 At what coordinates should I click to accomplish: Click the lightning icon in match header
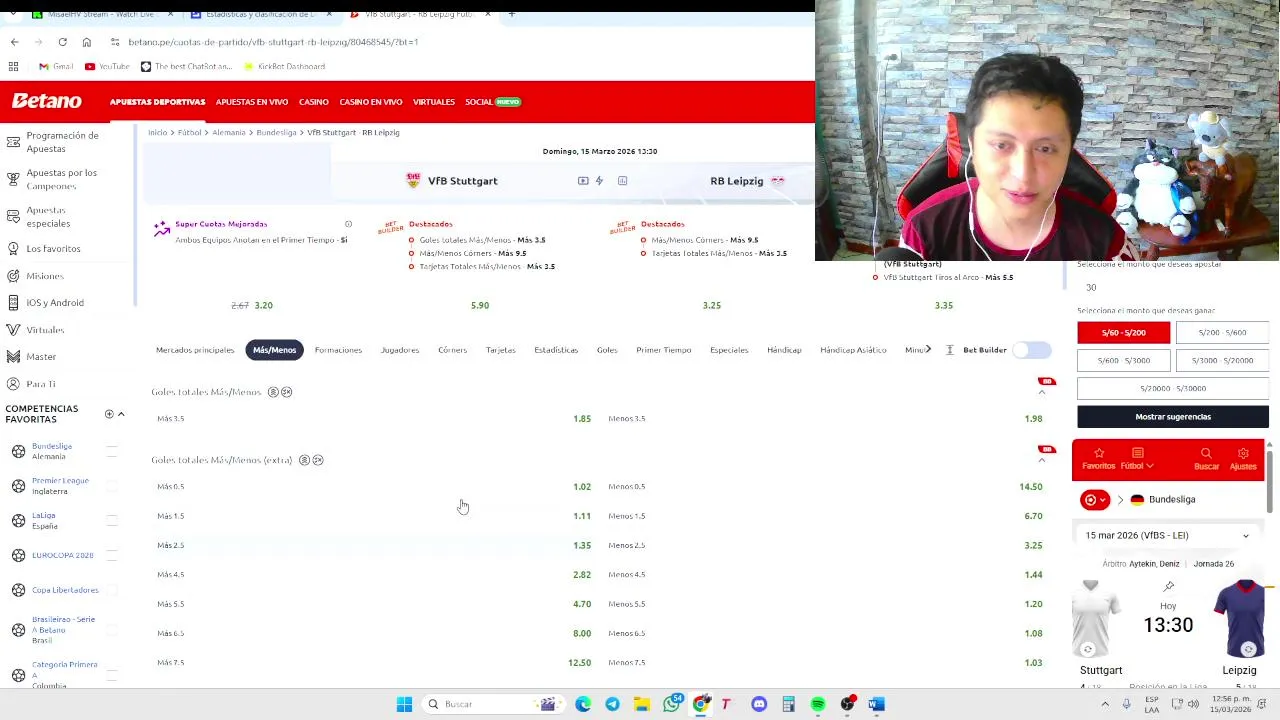599,181
